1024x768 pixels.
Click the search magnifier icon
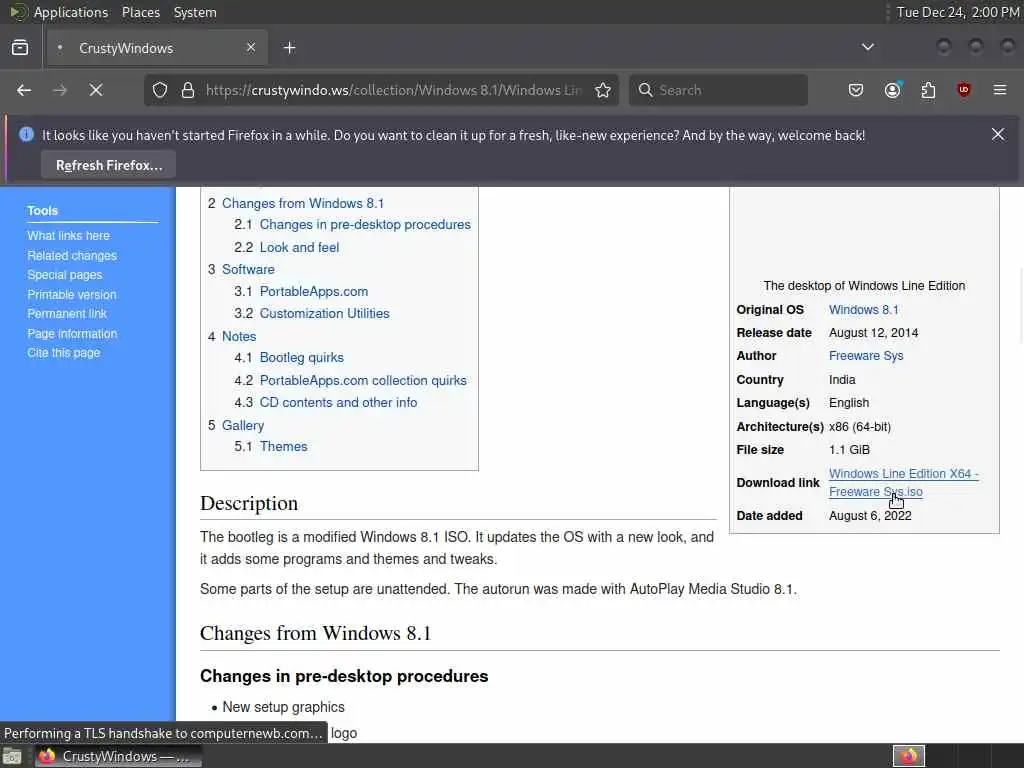(x=645, y=90)
